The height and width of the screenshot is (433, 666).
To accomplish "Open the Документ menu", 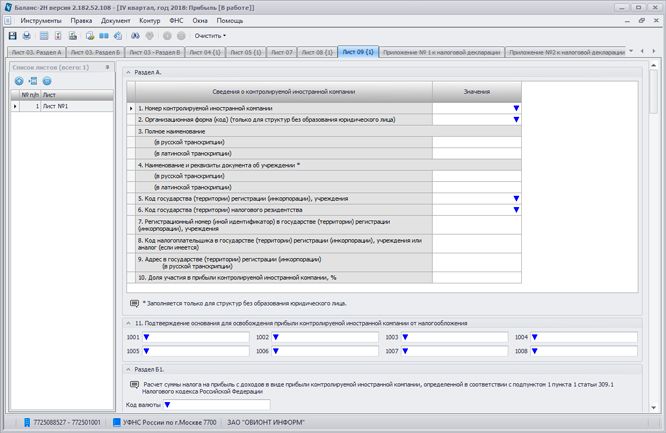I will 116,21.
